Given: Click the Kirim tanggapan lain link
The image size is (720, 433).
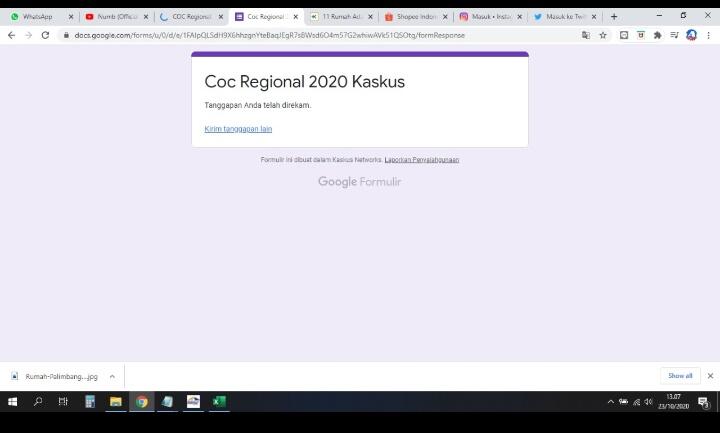Looking at the screenshot, I should click(x=238, y=129).
